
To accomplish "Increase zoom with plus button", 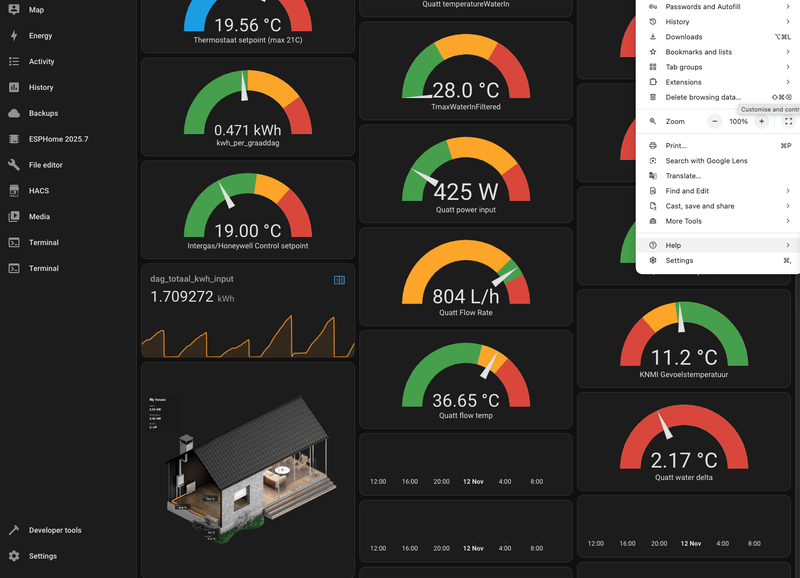I will pyautogui.click(x=761, y=121).
